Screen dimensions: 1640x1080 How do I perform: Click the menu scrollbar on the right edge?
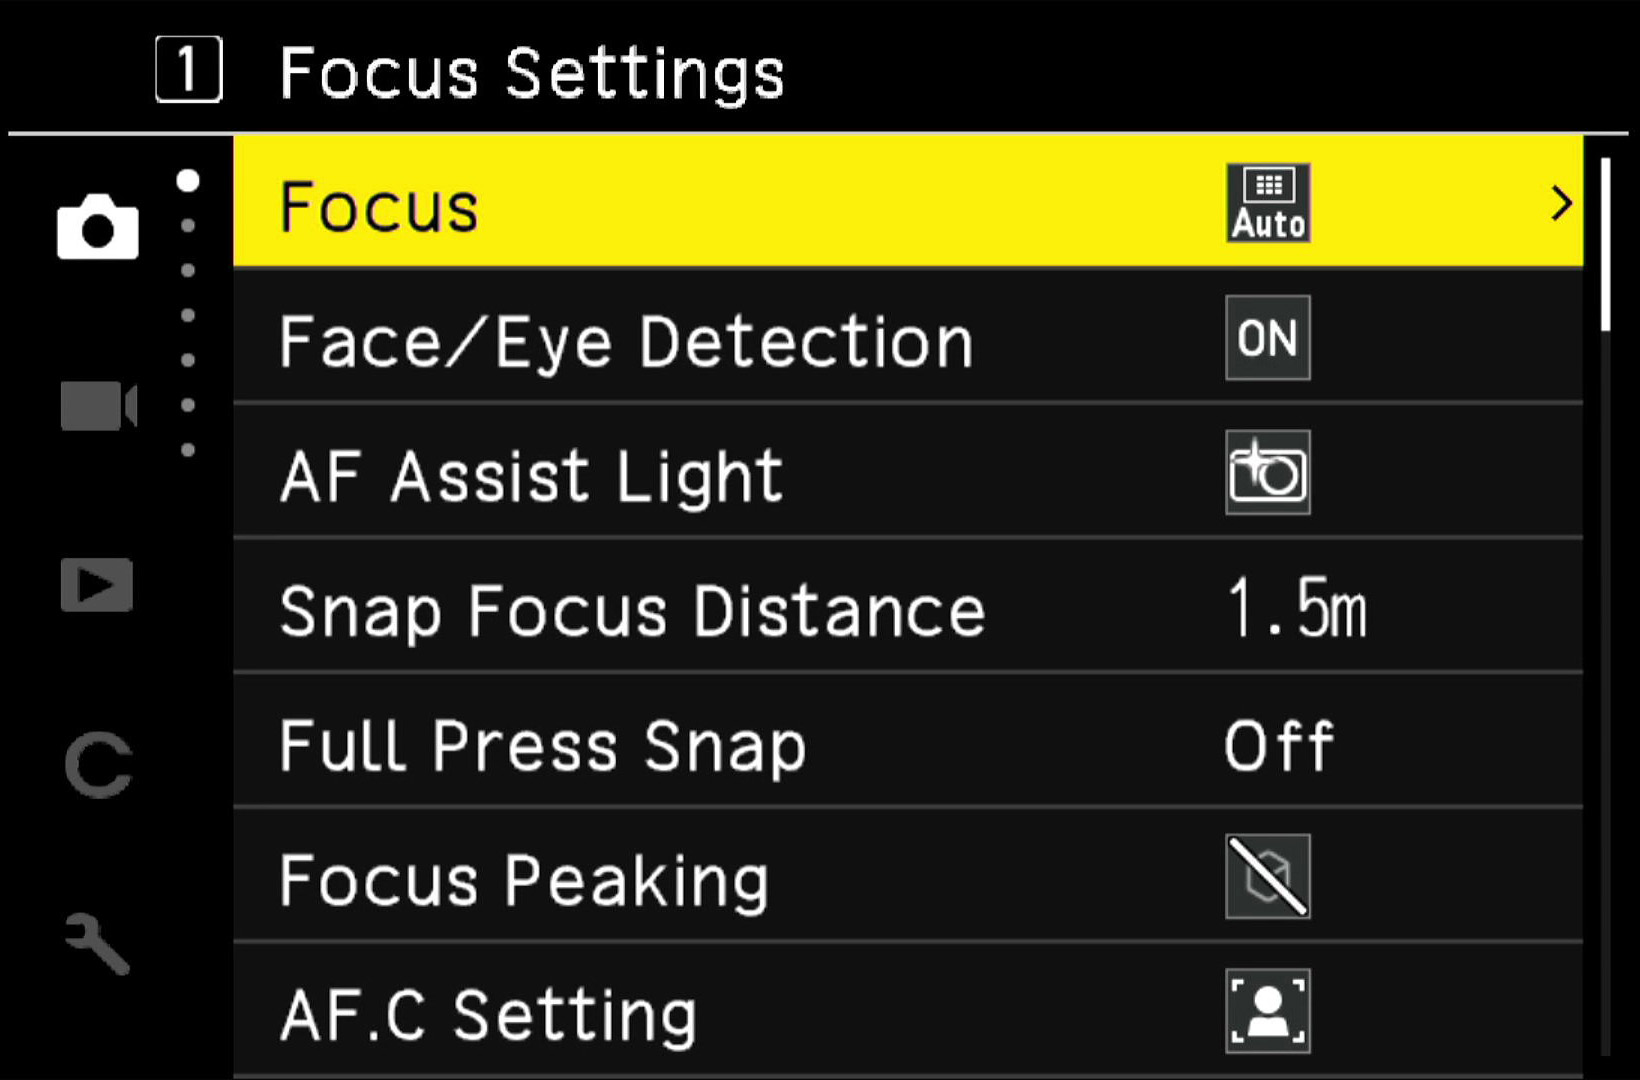click(x=1606, y=605)
